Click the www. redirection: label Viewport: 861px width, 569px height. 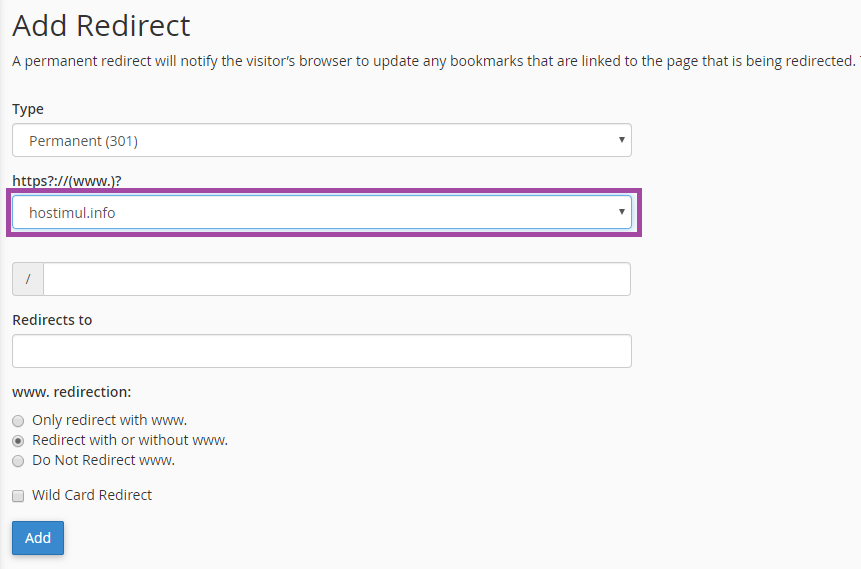tap(72, 392)
